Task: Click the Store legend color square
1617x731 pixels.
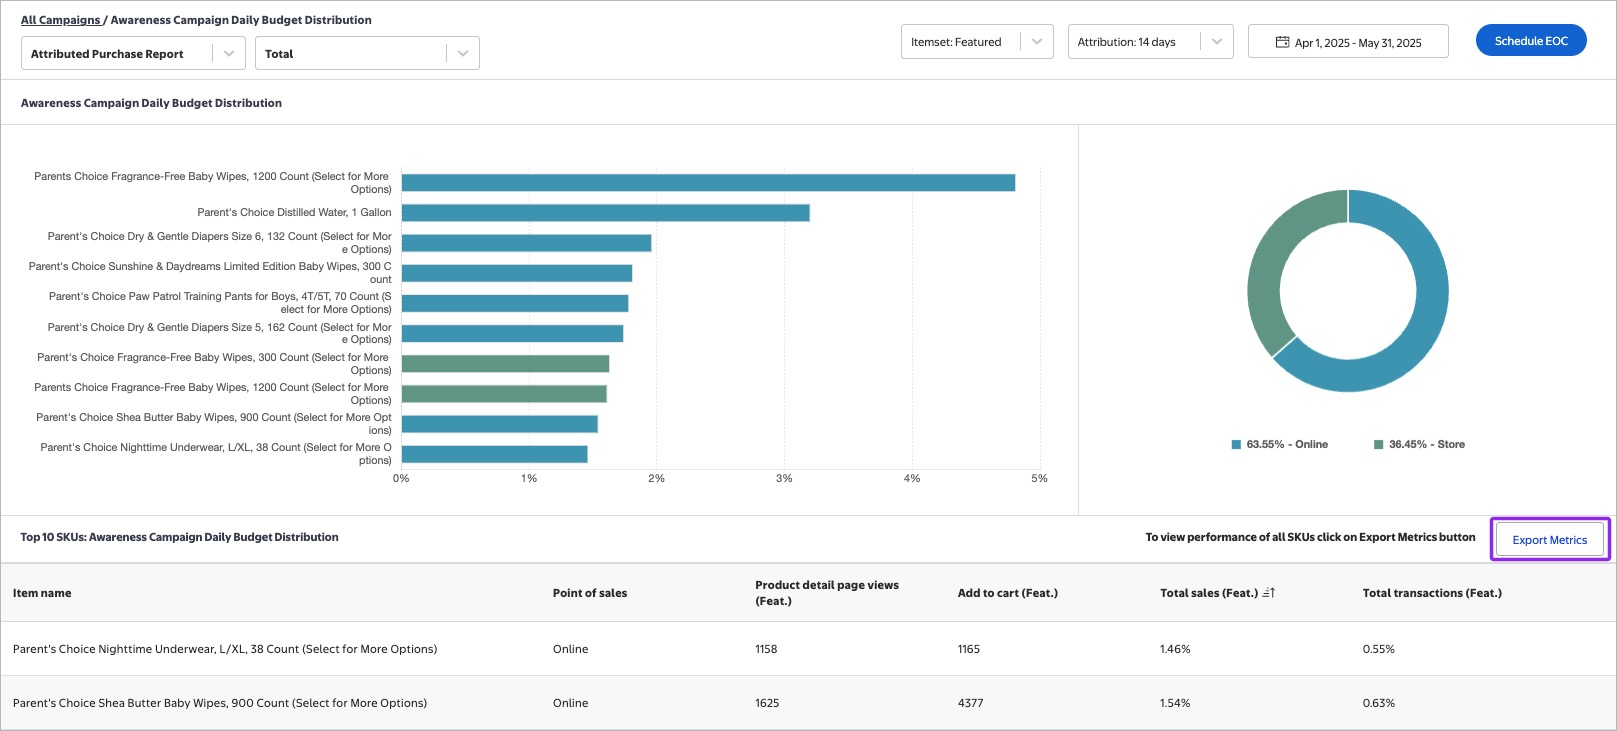Action: tap(1378, 445)
